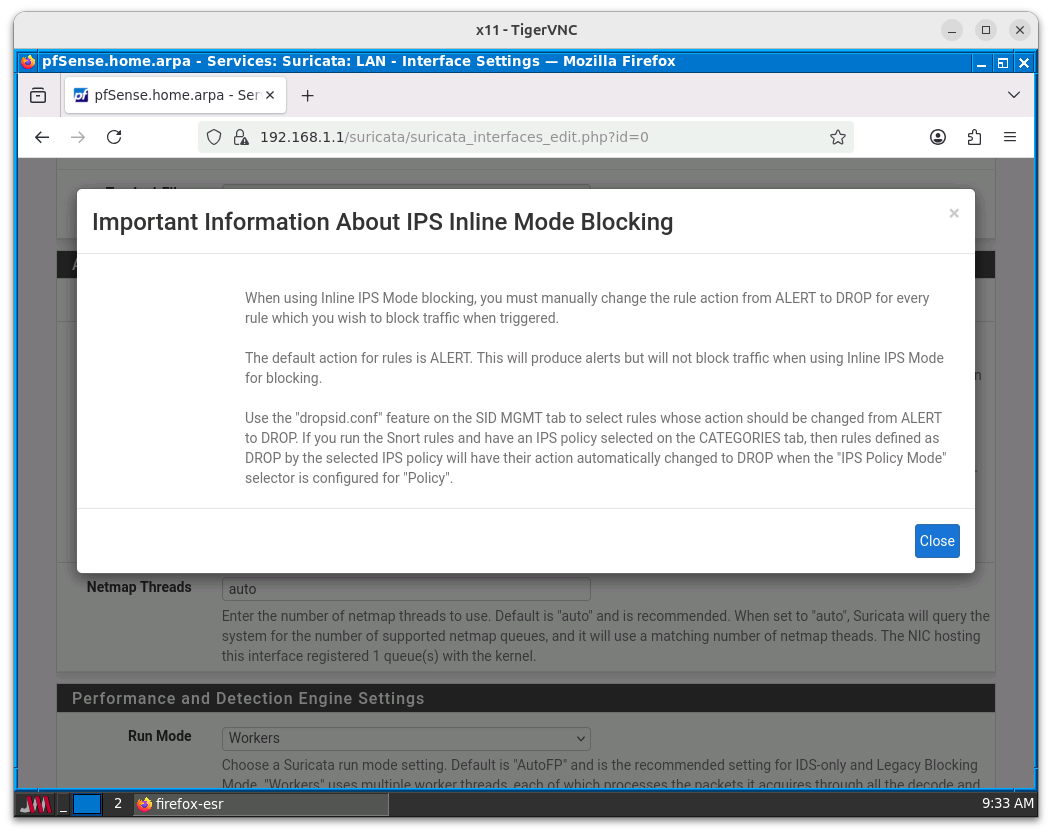
Task: Click the Firefox logo in the title bar
Action: click(x=28, y=62)
